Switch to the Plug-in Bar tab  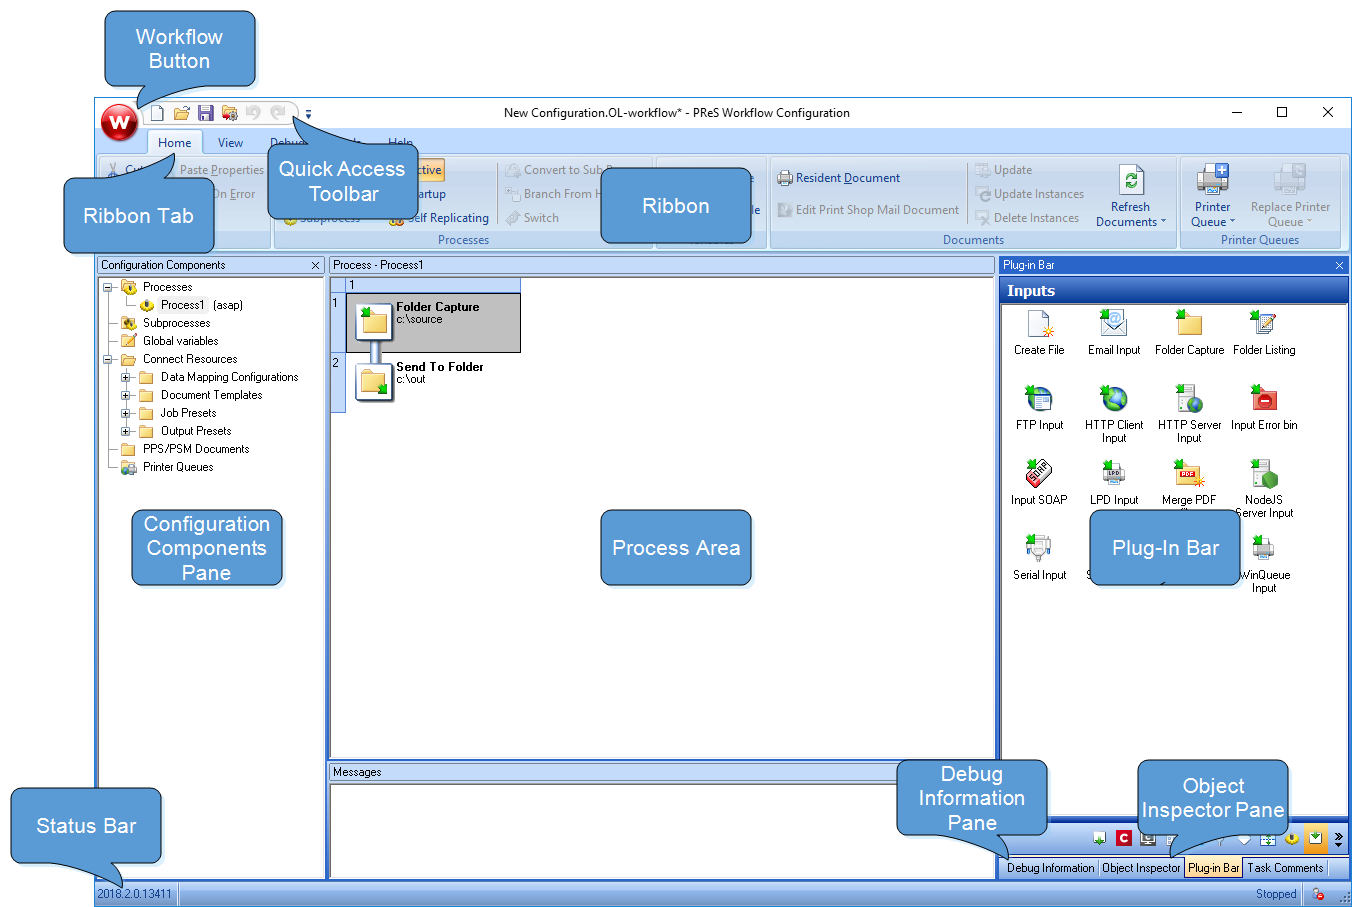tap(1213, 868)
